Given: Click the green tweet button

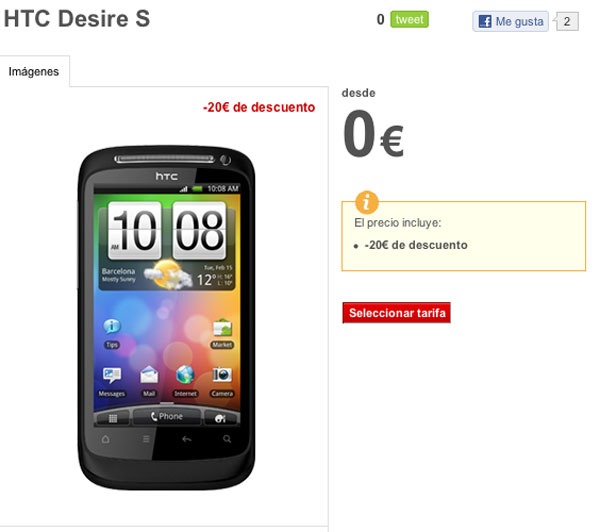Looking at the screenshot, I should [x=409, y=19].
